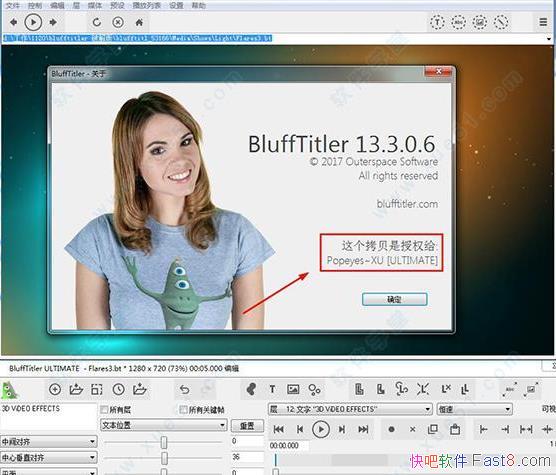The width and height of the screenshot is (556, 475).
Task: Open the 文件 (File) menu
Action: click(13, 5)
